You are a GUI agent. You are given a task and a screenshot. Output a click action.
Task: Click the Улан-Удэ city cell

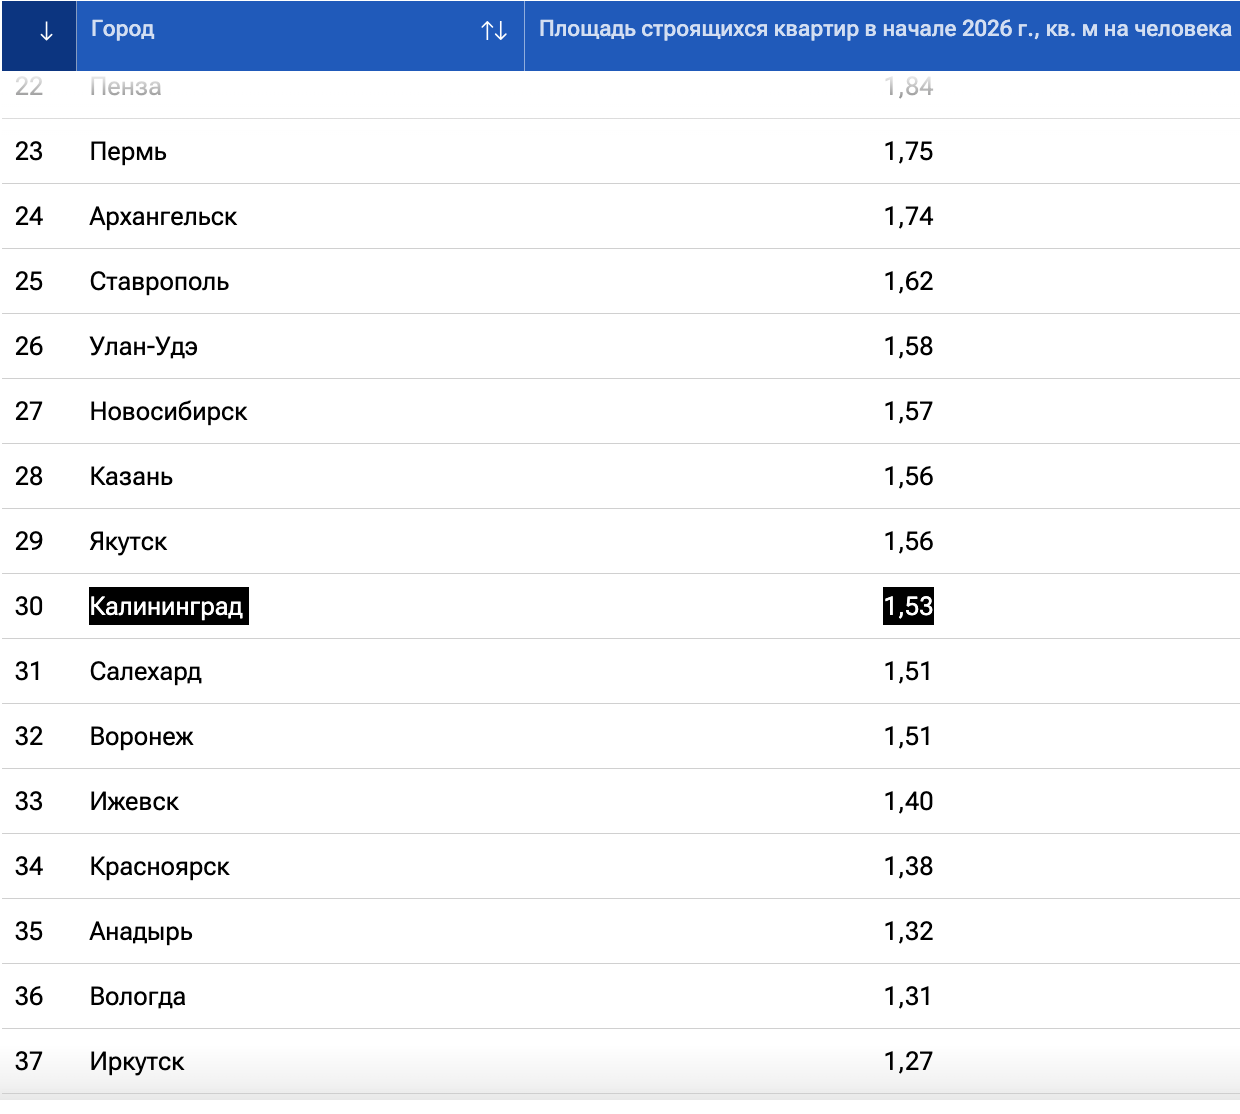click(143, 347)
